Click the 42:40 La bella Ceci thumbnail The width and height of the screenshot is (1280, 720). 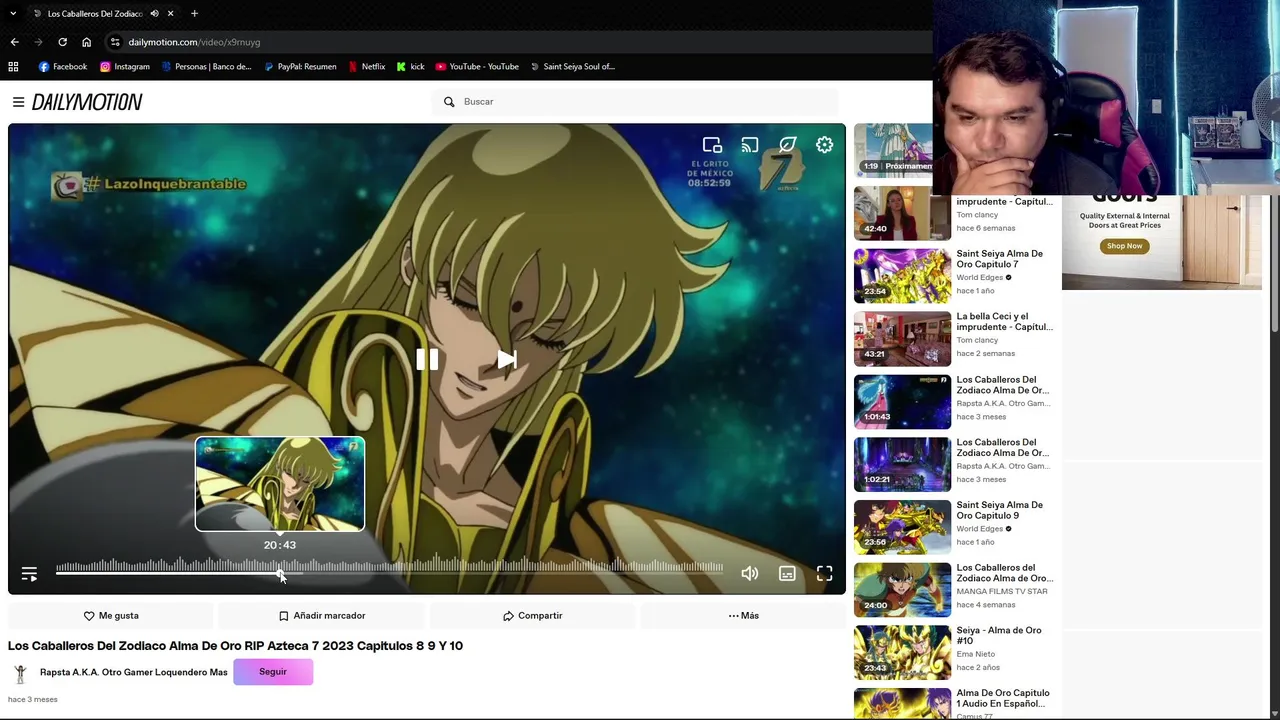click(x=902, y=213)
